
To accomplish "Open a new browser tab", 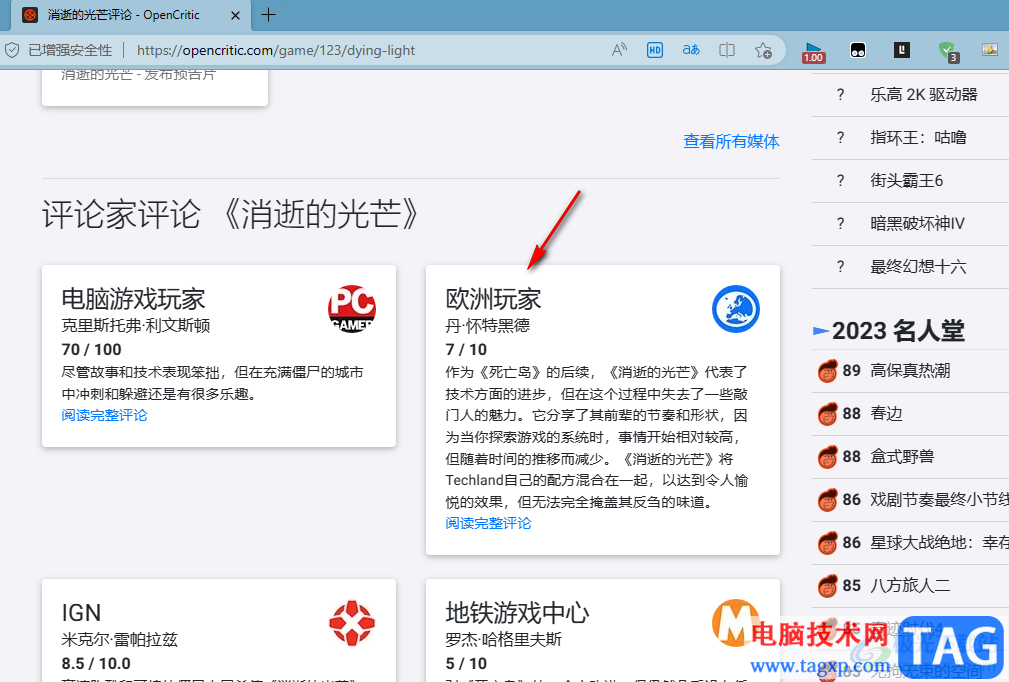I will [268, 15].
